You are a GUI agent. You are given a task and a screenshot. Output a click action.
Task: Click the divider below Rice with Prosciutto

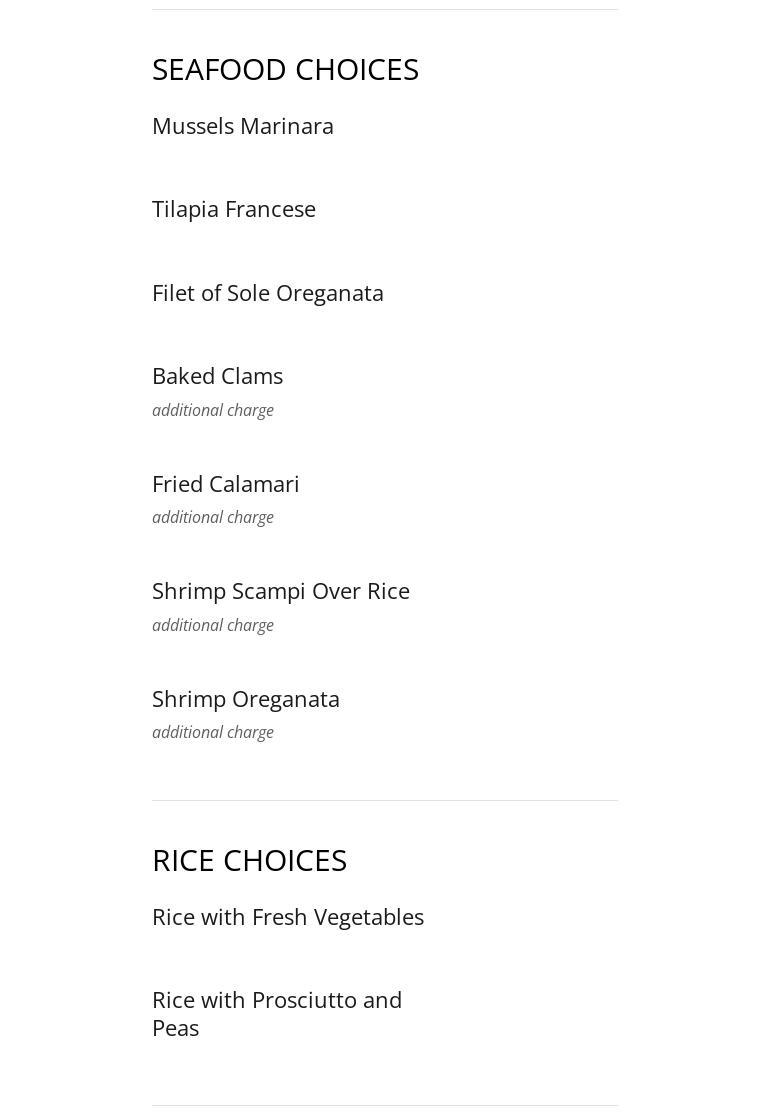point(385,1105)
